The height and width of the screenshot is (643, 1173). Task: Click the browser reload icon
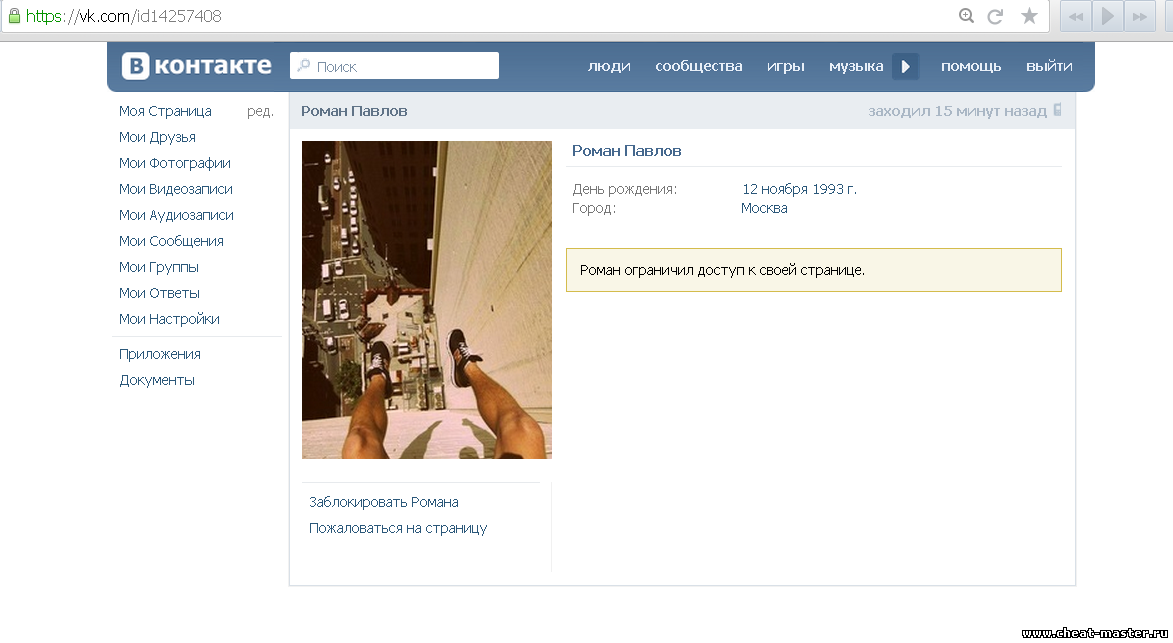[995, 16]
